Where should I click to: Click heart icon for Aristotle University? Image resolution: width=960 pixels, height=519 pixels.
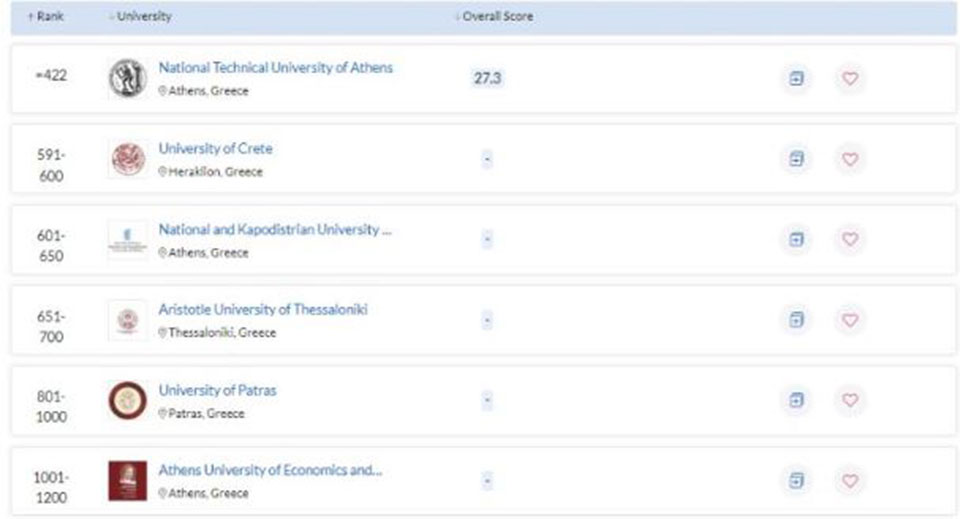850,320
